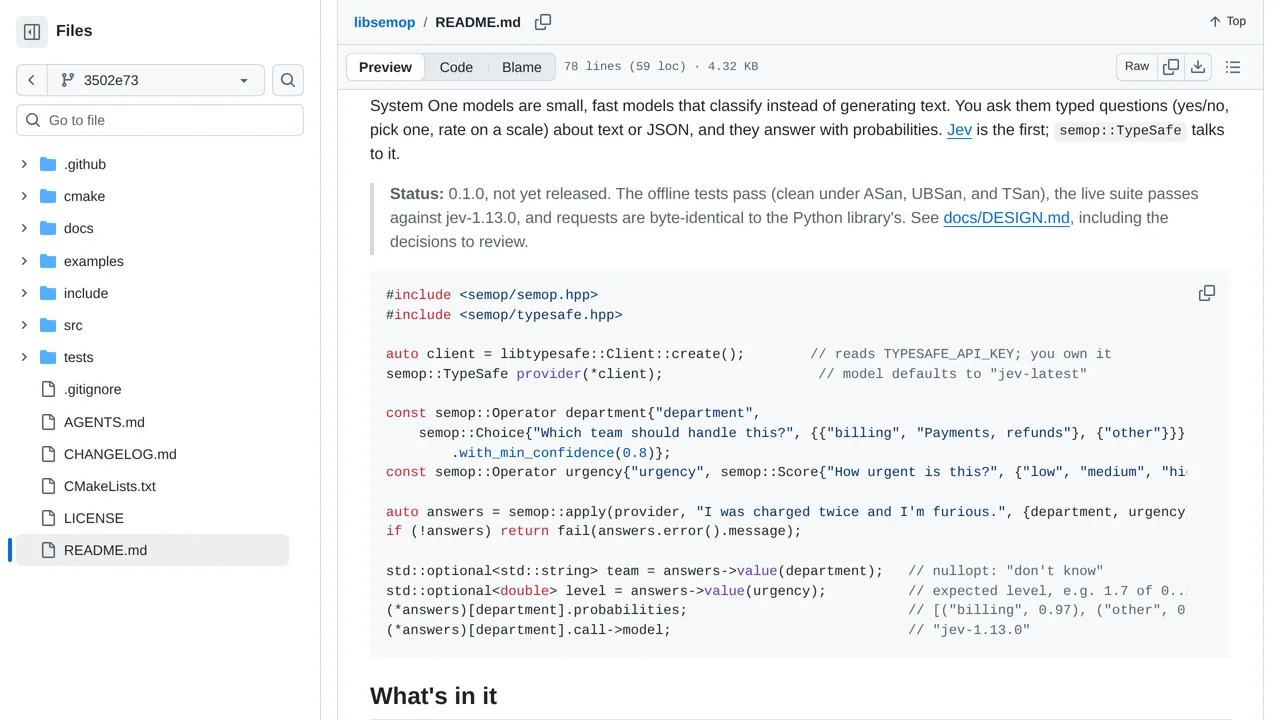Click the cmake folder icon

tap(48, 196)
